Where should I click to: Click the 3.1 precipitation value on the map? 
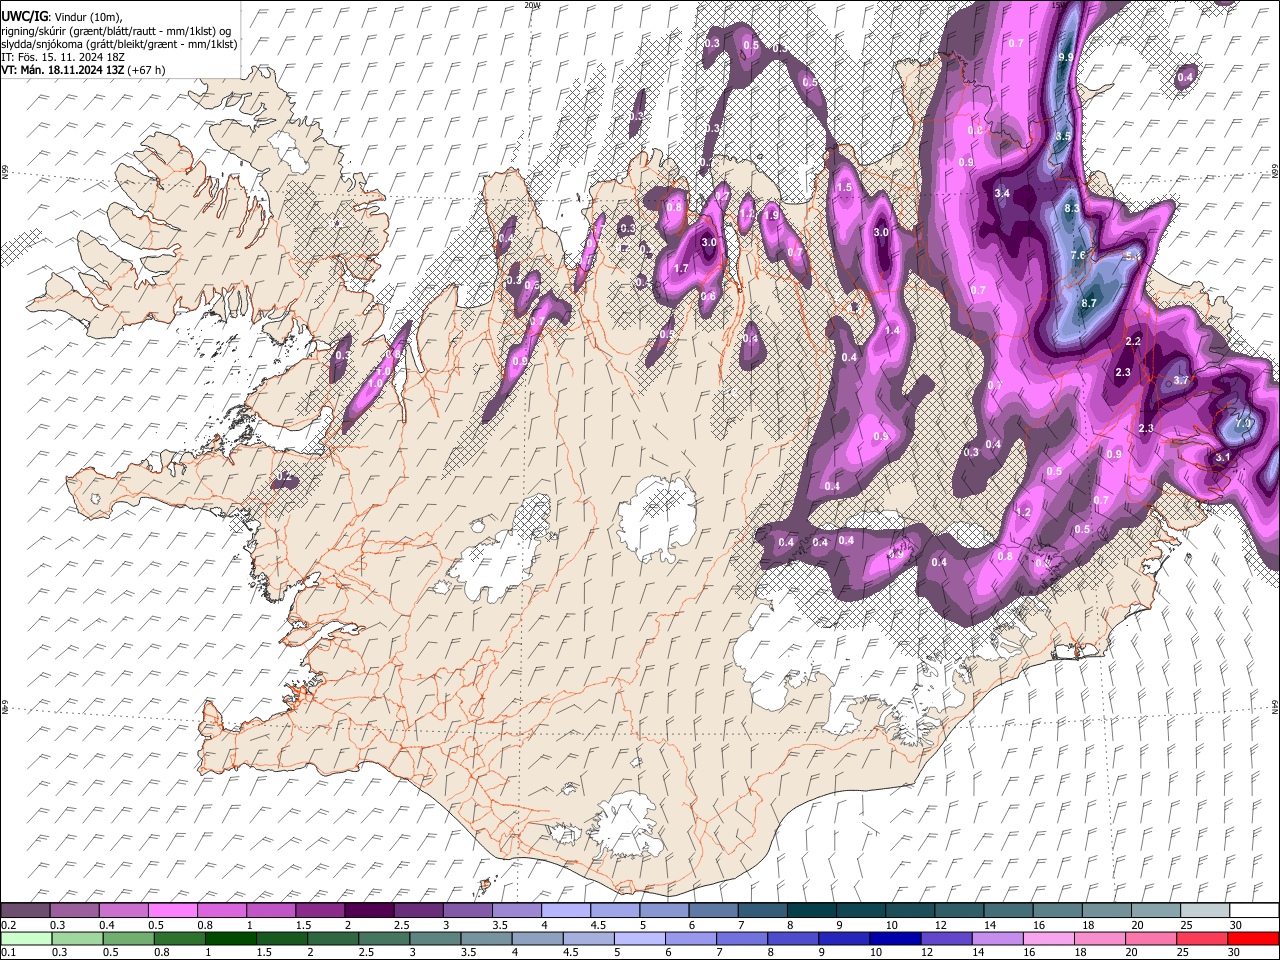[x=1223, y=458]
